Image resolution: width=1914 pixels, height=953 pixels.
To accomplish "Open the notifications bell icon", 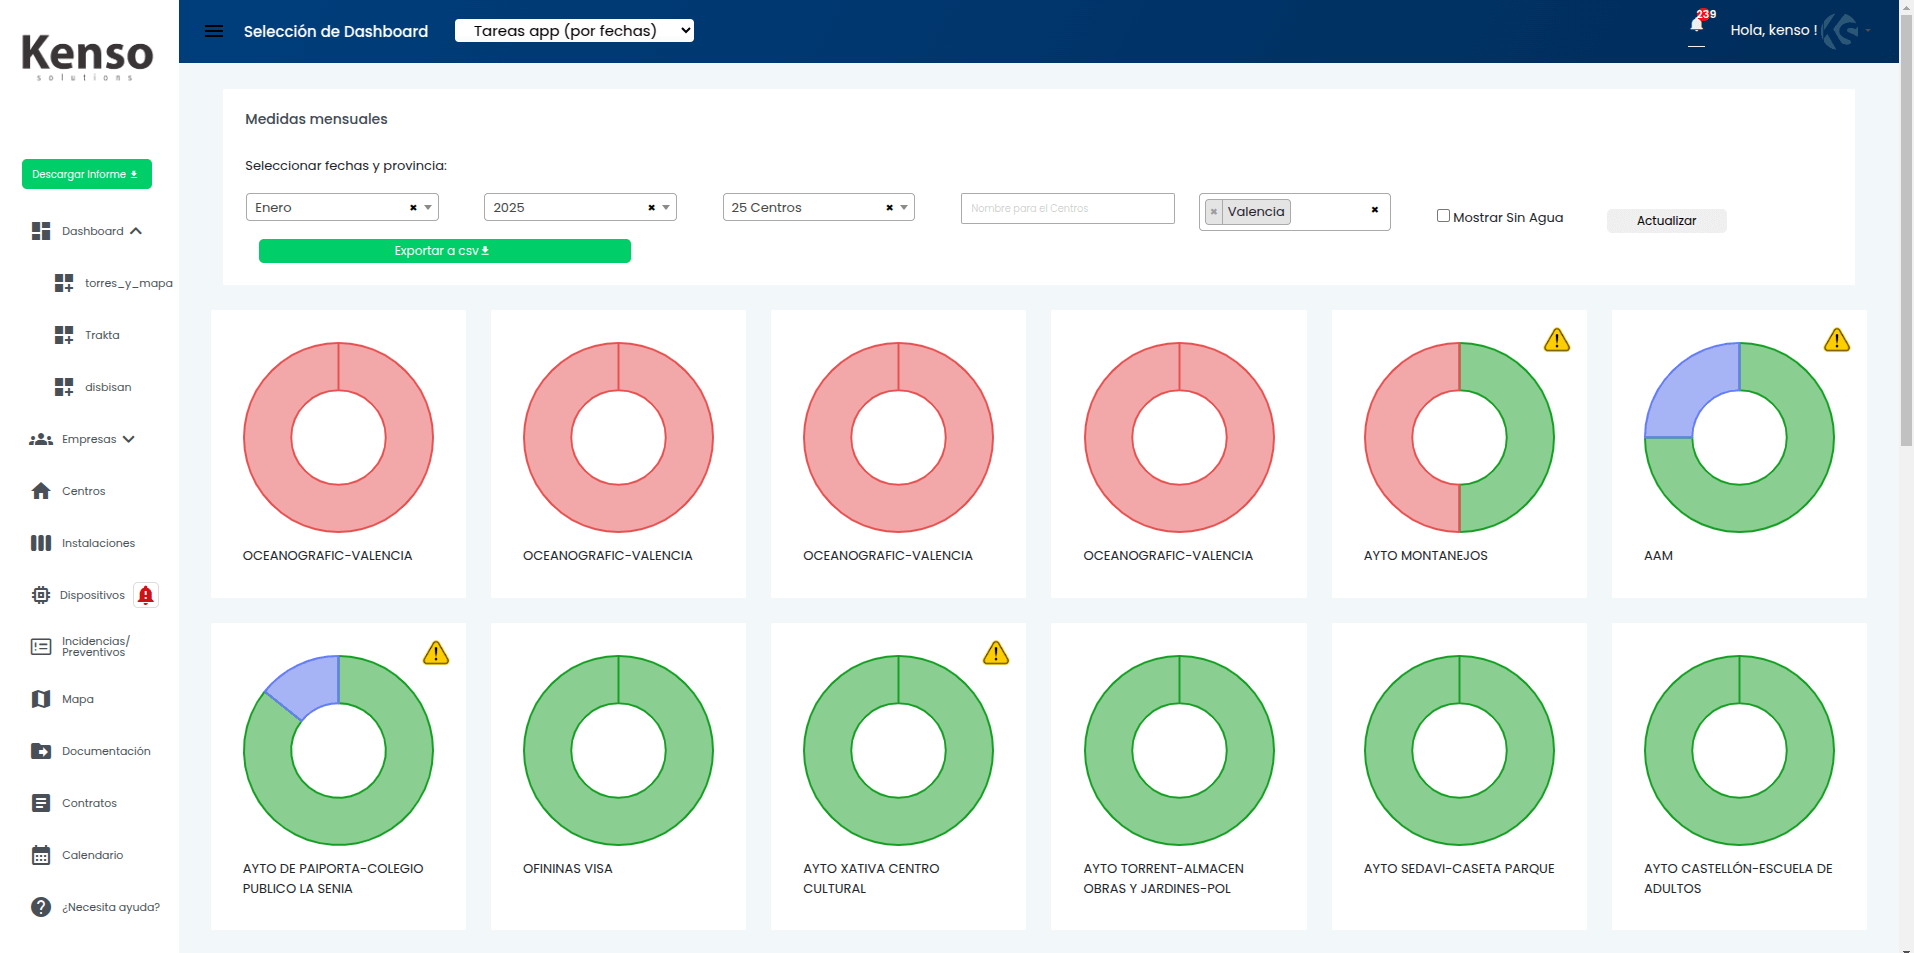I will [1696, 24].
